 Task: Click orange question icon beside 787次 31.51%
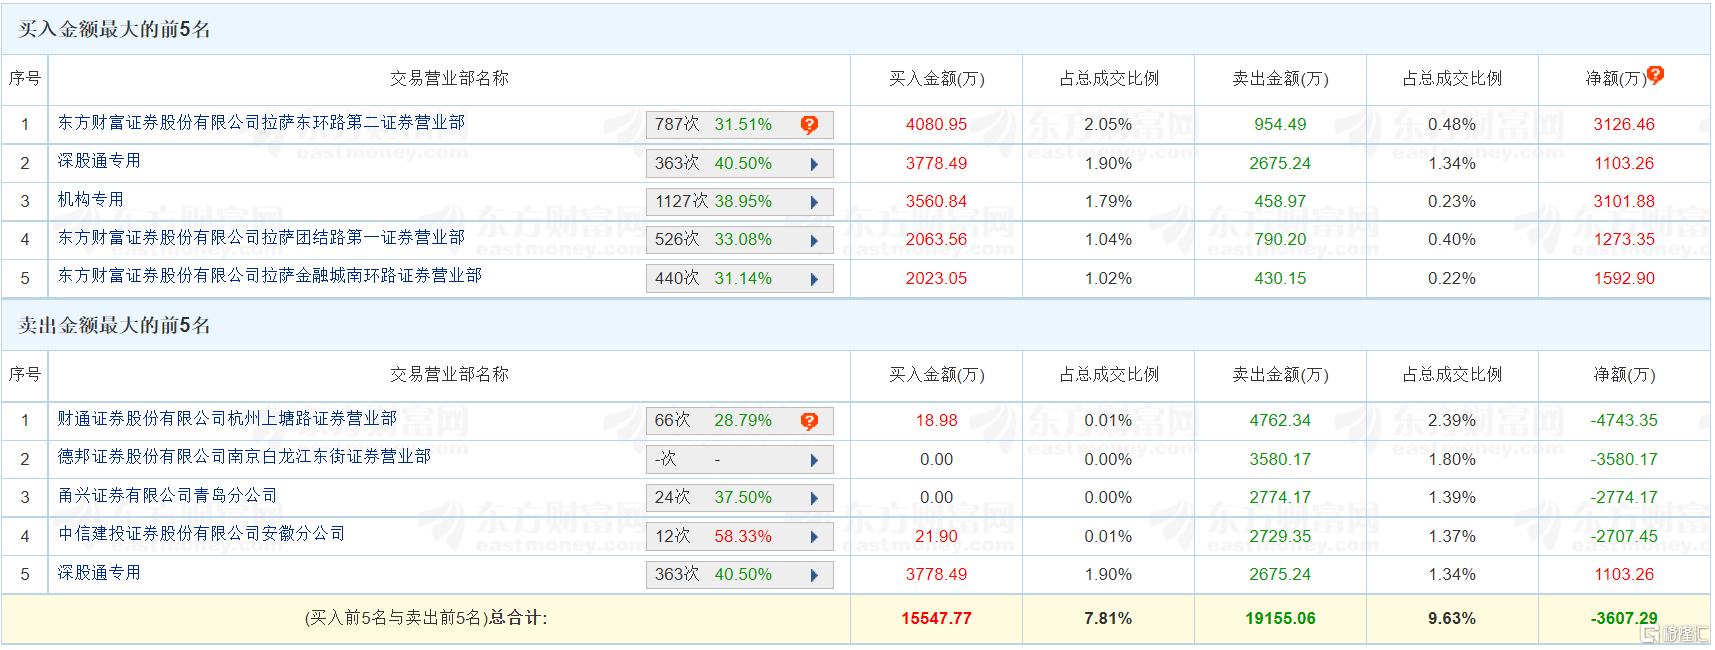click(x=809, y=125)
